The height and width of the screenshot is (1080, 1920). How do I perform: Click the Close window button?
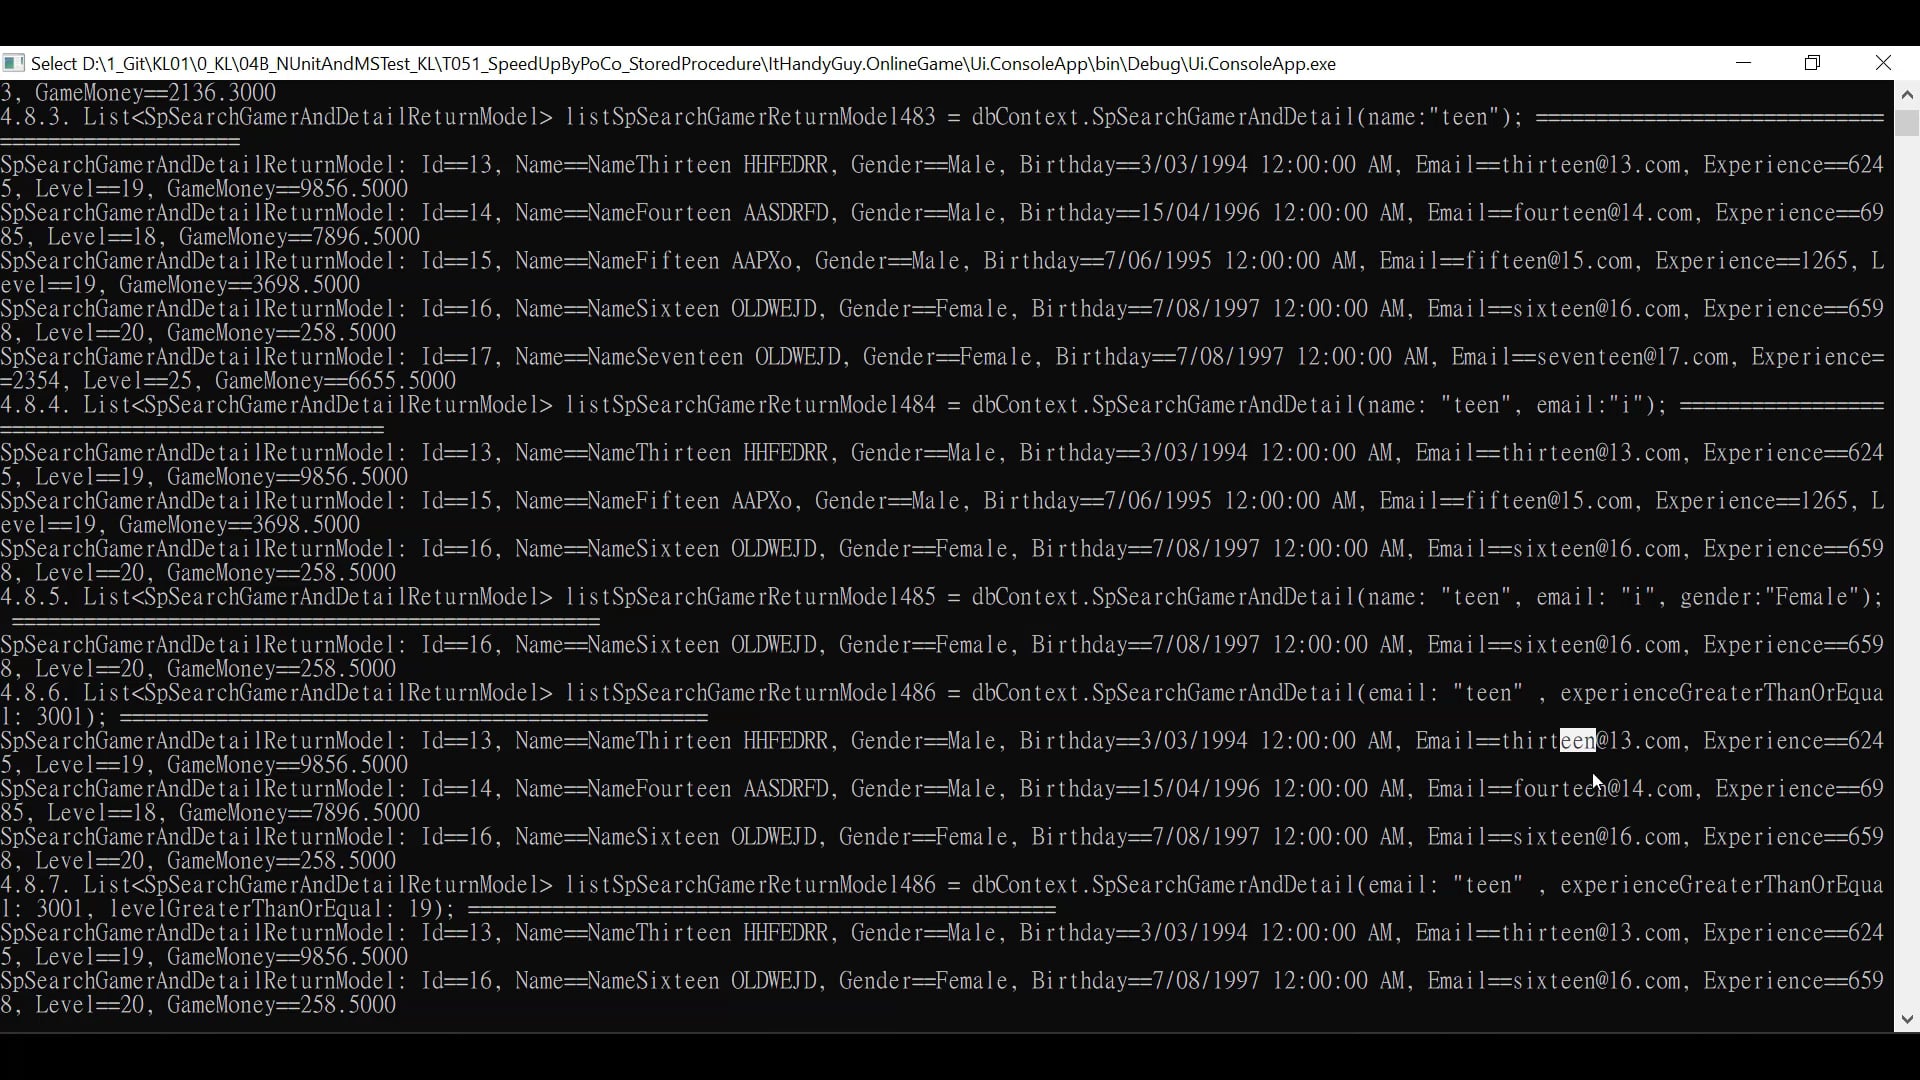pos(1884,63)
